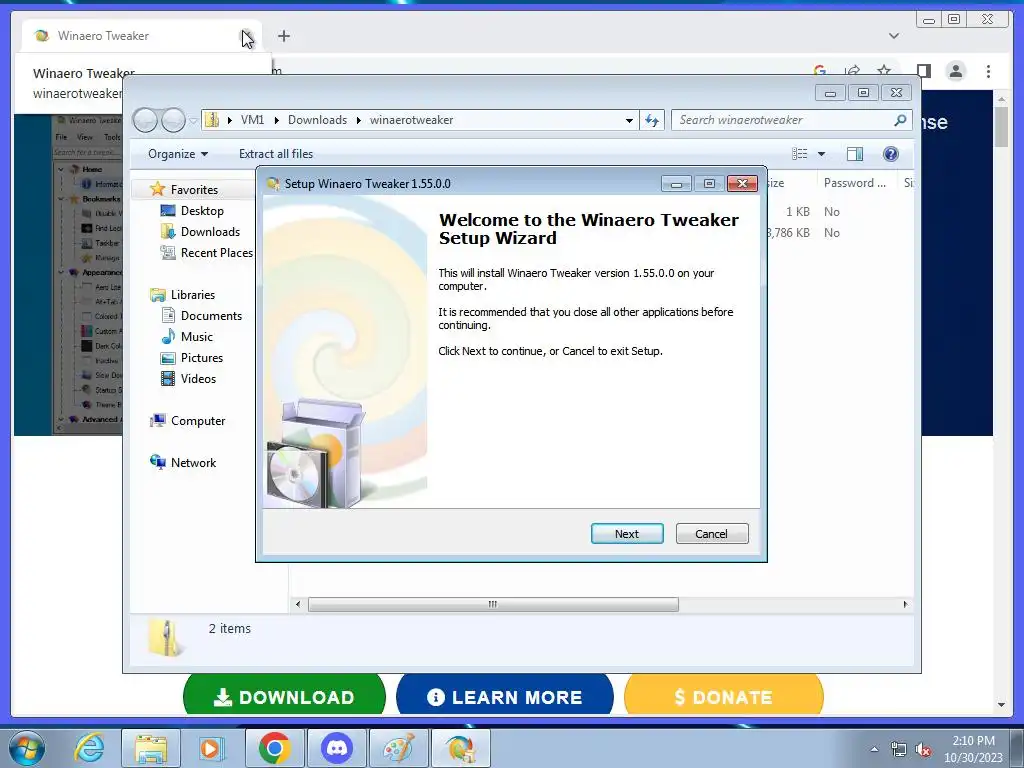Close the Winaero Tweaker browser tab
Image resolution: width=1024 pixels, height=768 pixels.
click(x=245, y=36)
